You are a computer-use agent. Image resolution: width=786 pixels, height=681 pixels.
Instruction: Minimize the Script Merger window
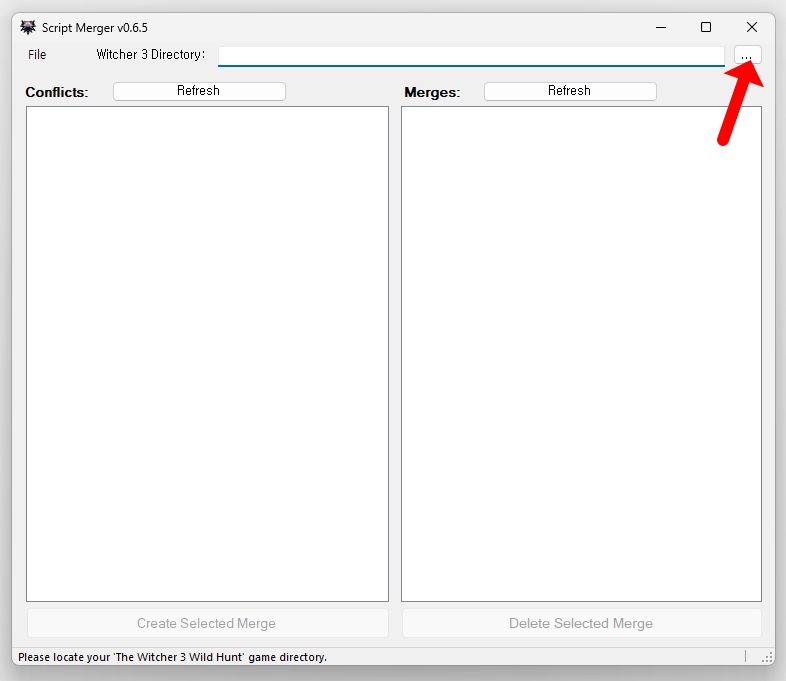click(x=660, y=27)
